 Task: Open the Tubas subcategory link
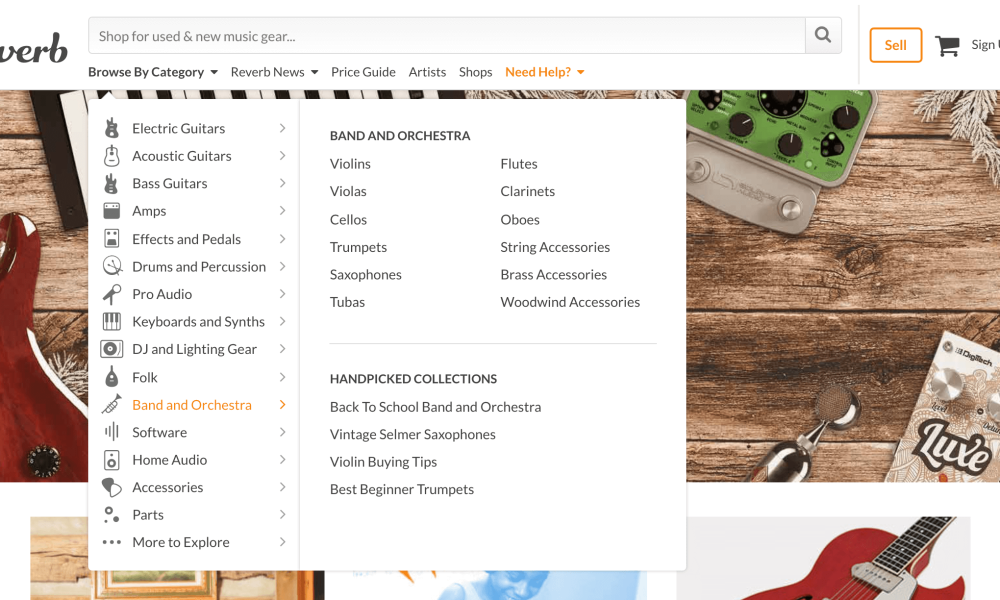pyautogui.click(x=348, y=302)
